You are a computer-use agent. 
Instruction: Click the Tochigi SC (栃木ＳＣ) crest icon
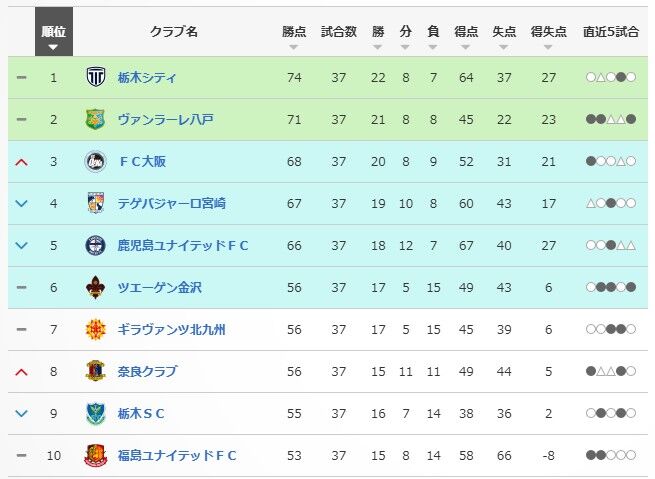[95, 413]
